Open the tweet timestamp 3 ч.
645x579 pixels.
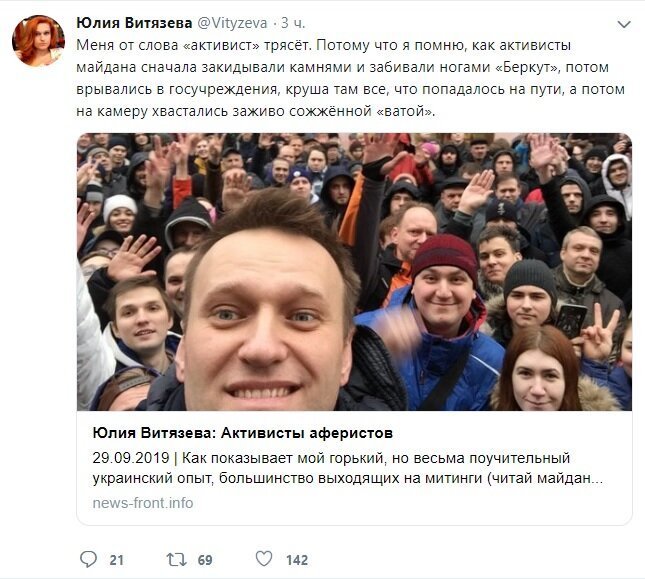click(293, 23)
